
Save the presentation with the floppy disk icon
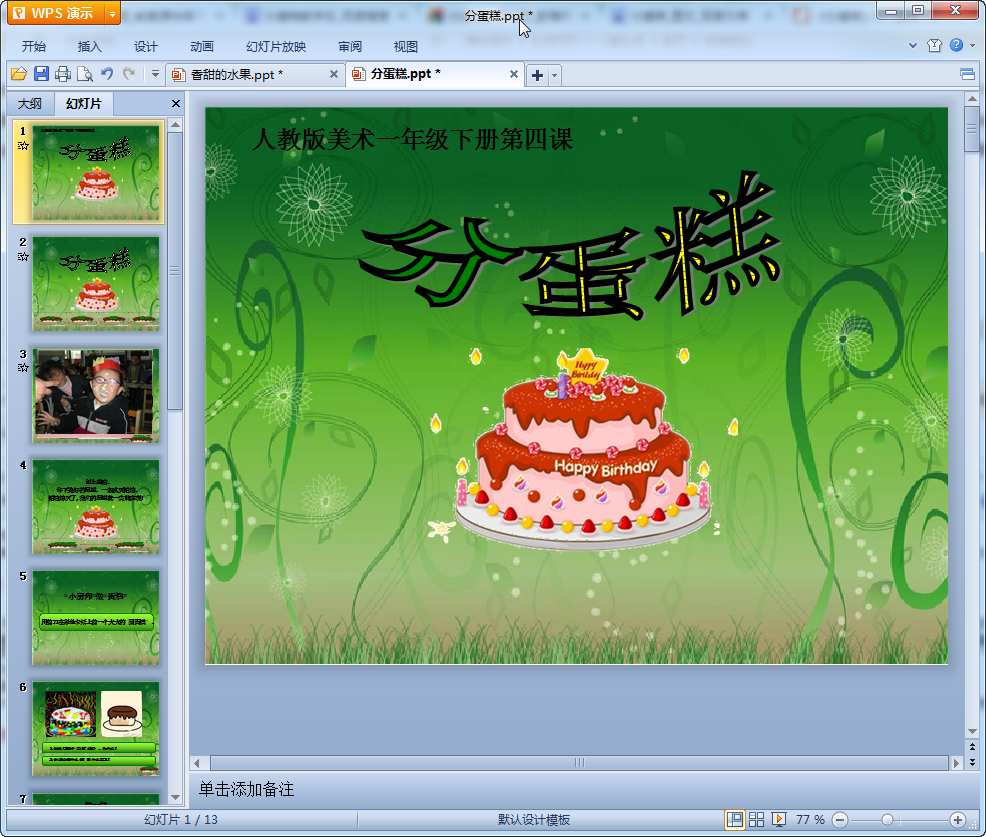tap(42, 74)
